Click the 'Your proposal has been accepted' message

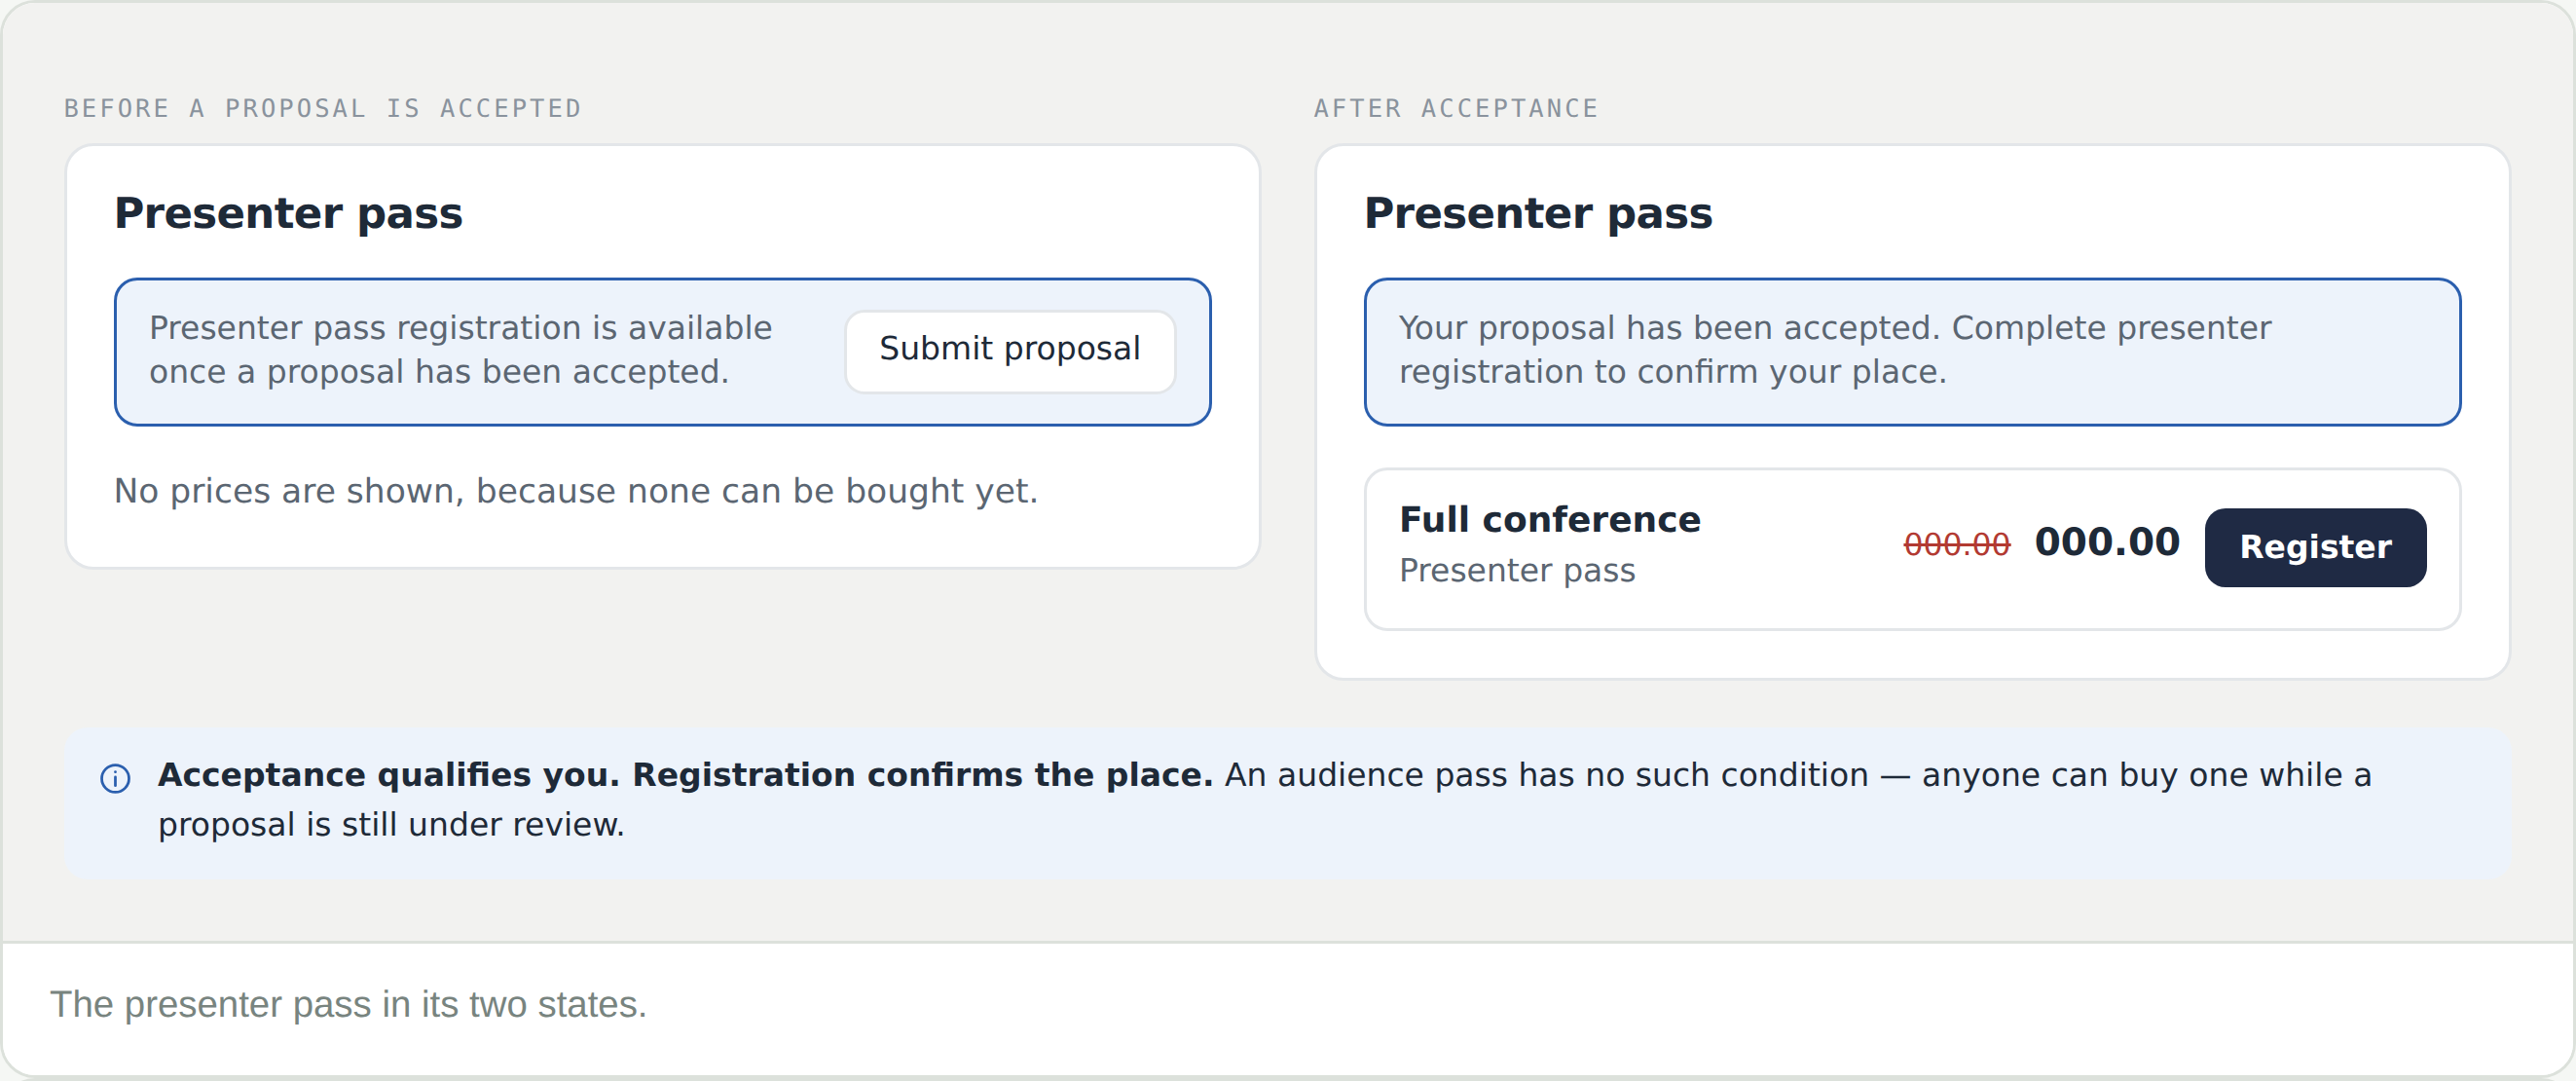pyautogui.click(x=1835, y=350)
